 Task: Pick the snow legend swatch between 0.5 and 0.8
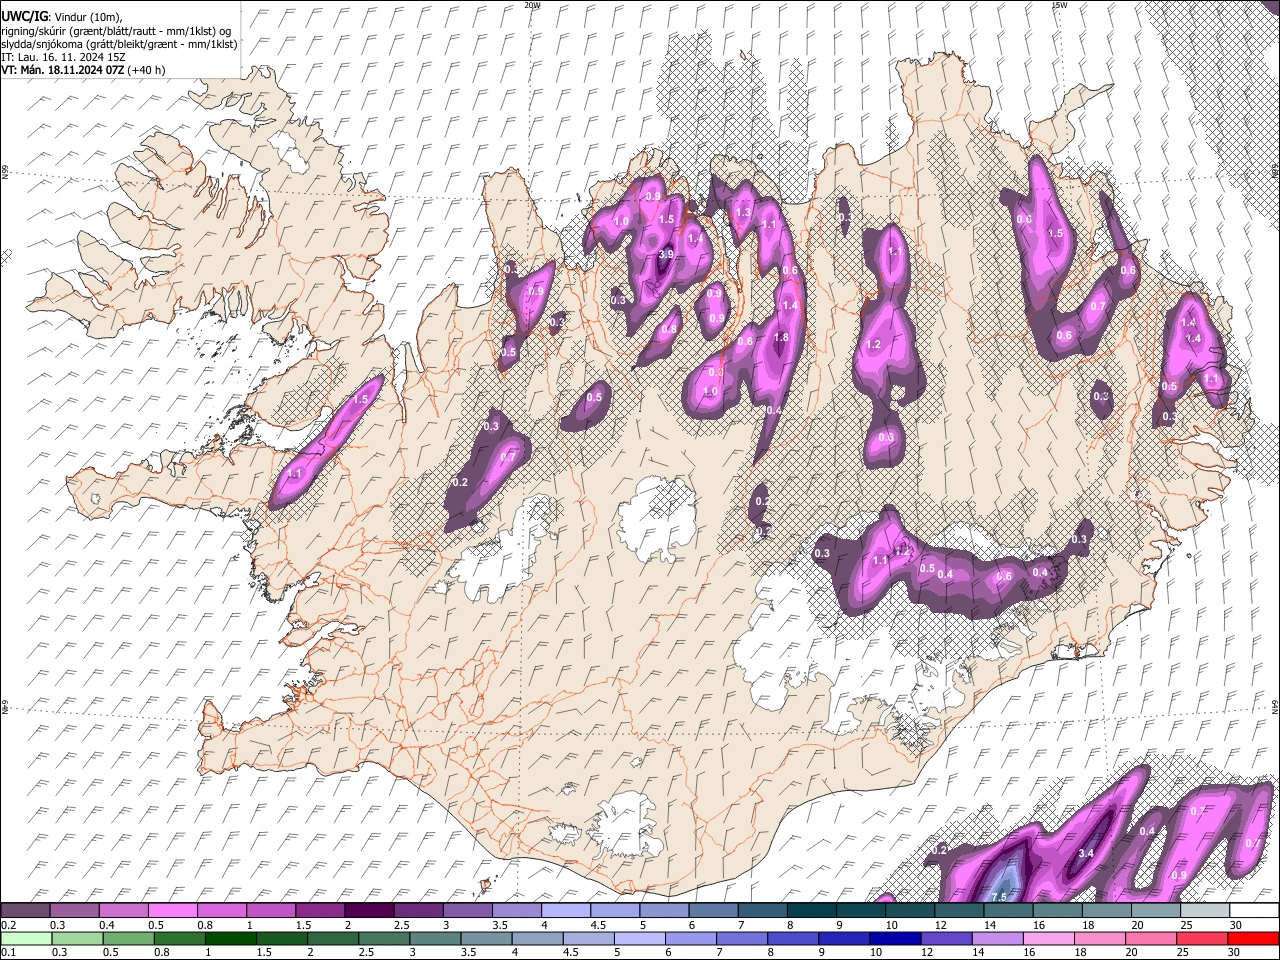(172, 910)
